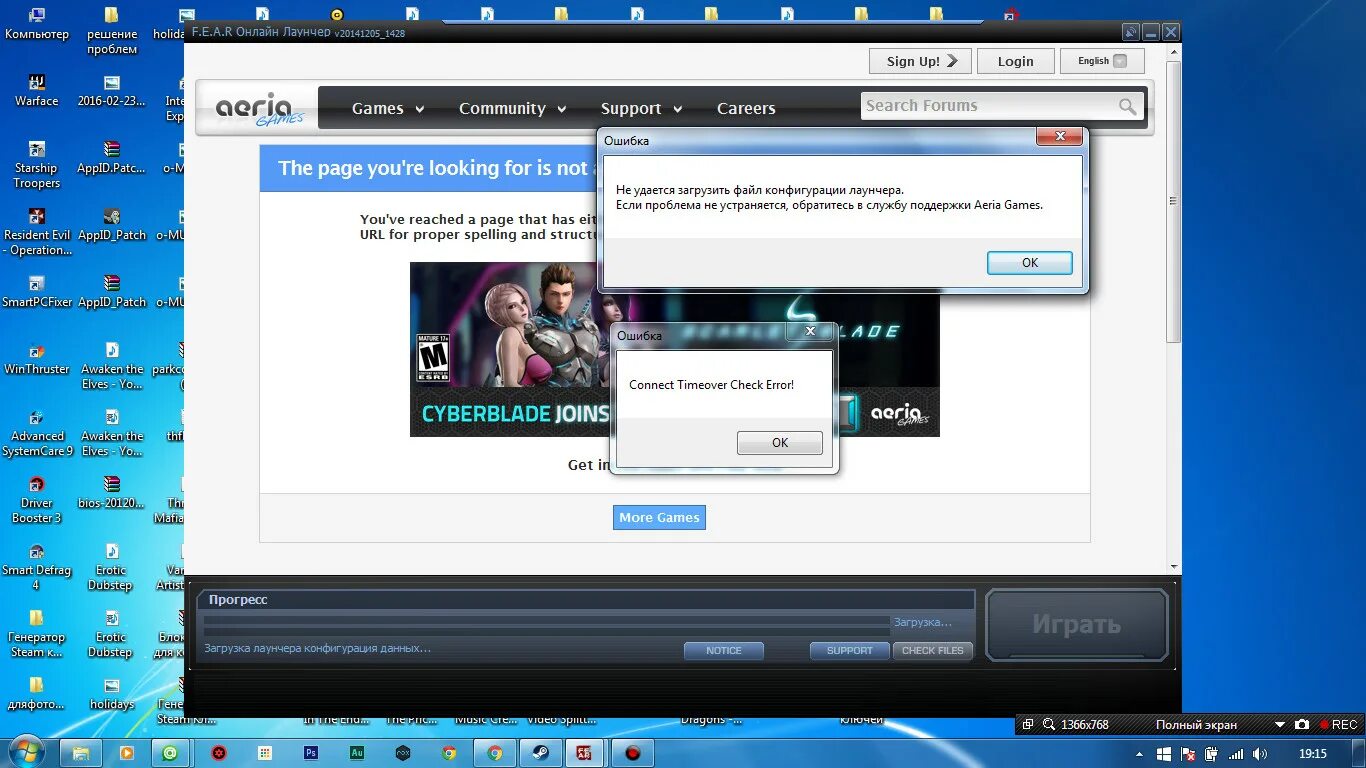Take a screenshot with the recorder camera icon

click(1301, 724)
